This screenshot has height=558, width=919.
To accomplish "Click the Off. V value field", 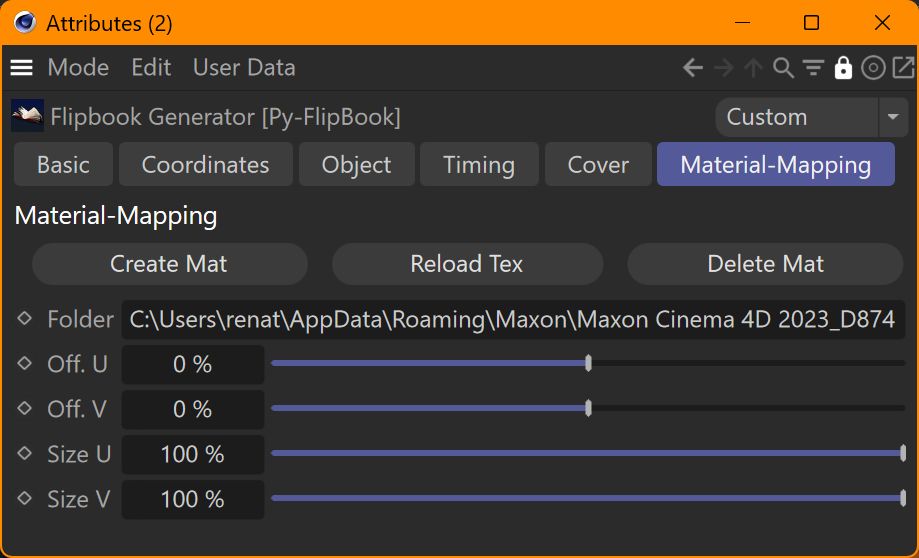I will (193, 409).
